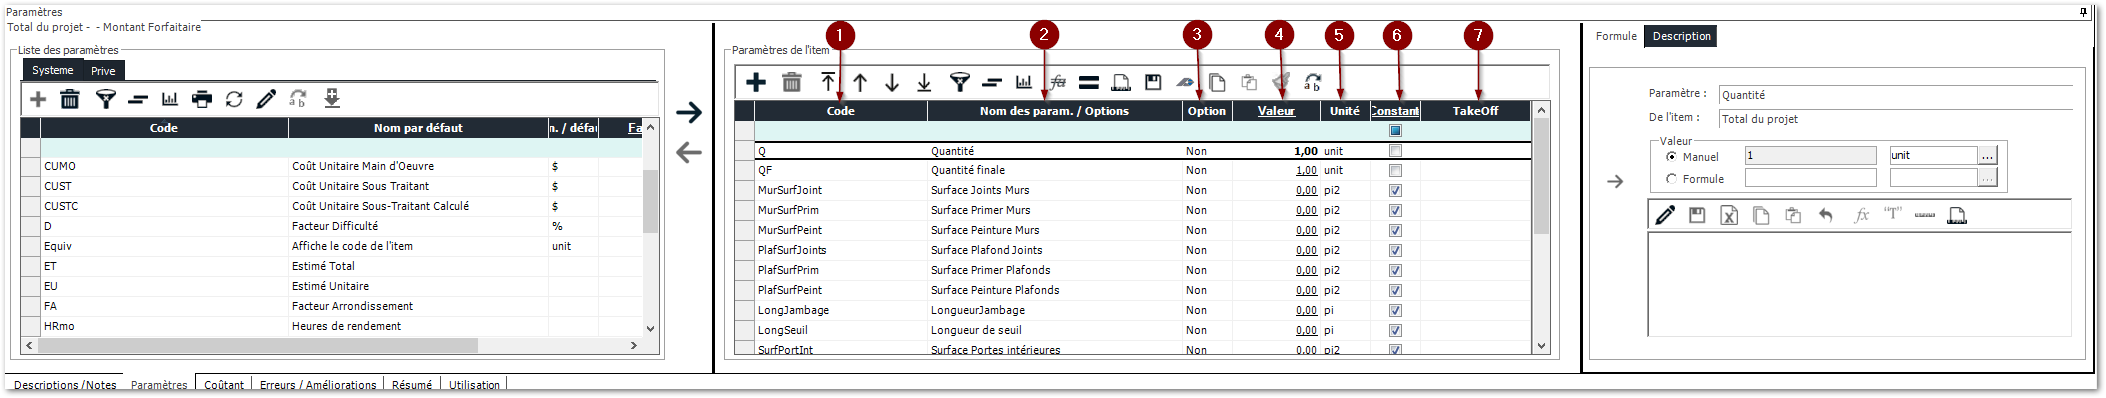Open the Résumé bottom tab
Viewport: 2106px width, 398px height.
[412, 385]
